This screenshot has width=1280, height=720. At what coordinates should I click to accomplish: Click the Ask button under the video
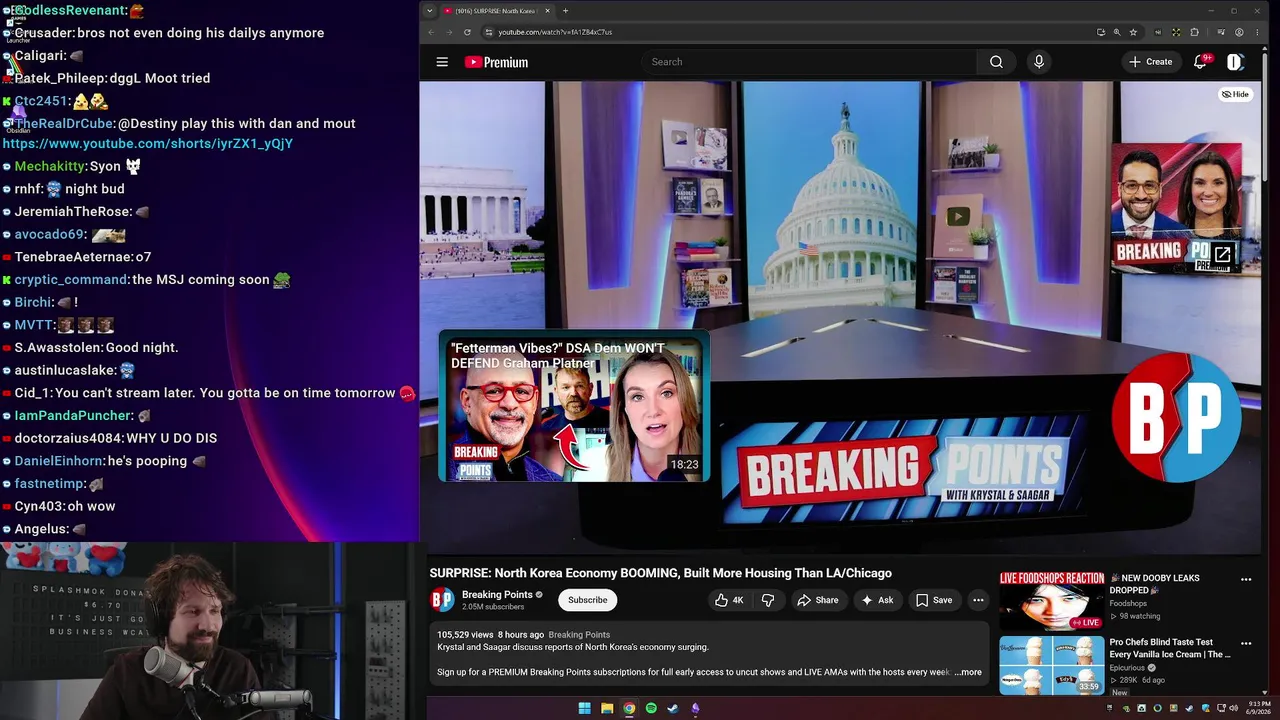[x=877, y=600]
